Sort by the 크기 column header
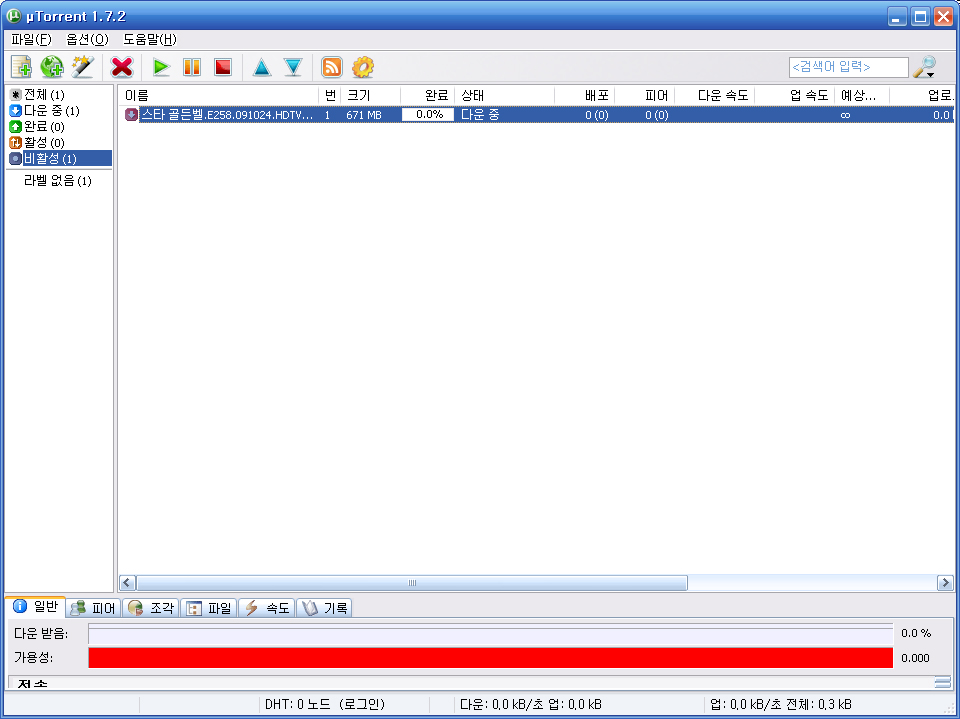This screenshot has height=719, width=960. (370, 95)
